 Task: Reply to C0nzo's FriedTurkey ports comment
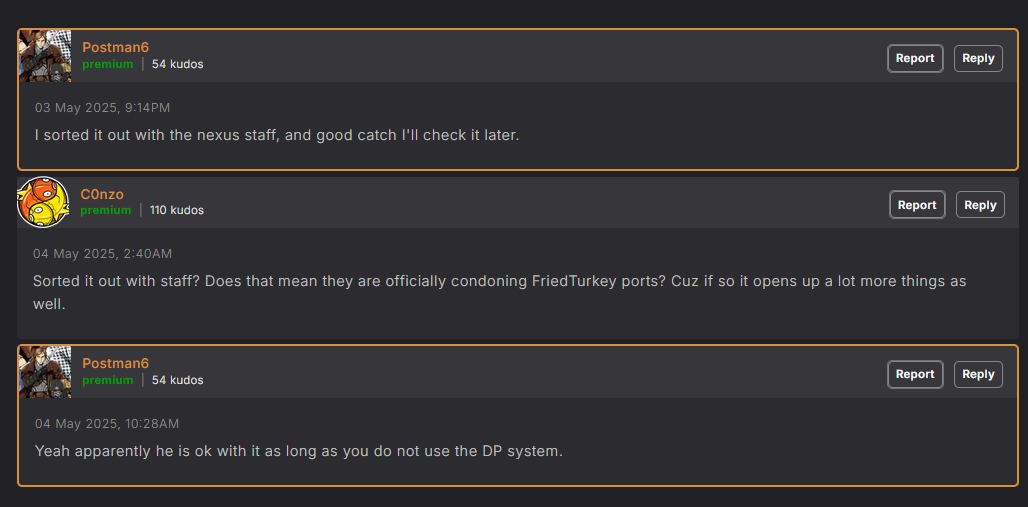(x=980, y=205)
